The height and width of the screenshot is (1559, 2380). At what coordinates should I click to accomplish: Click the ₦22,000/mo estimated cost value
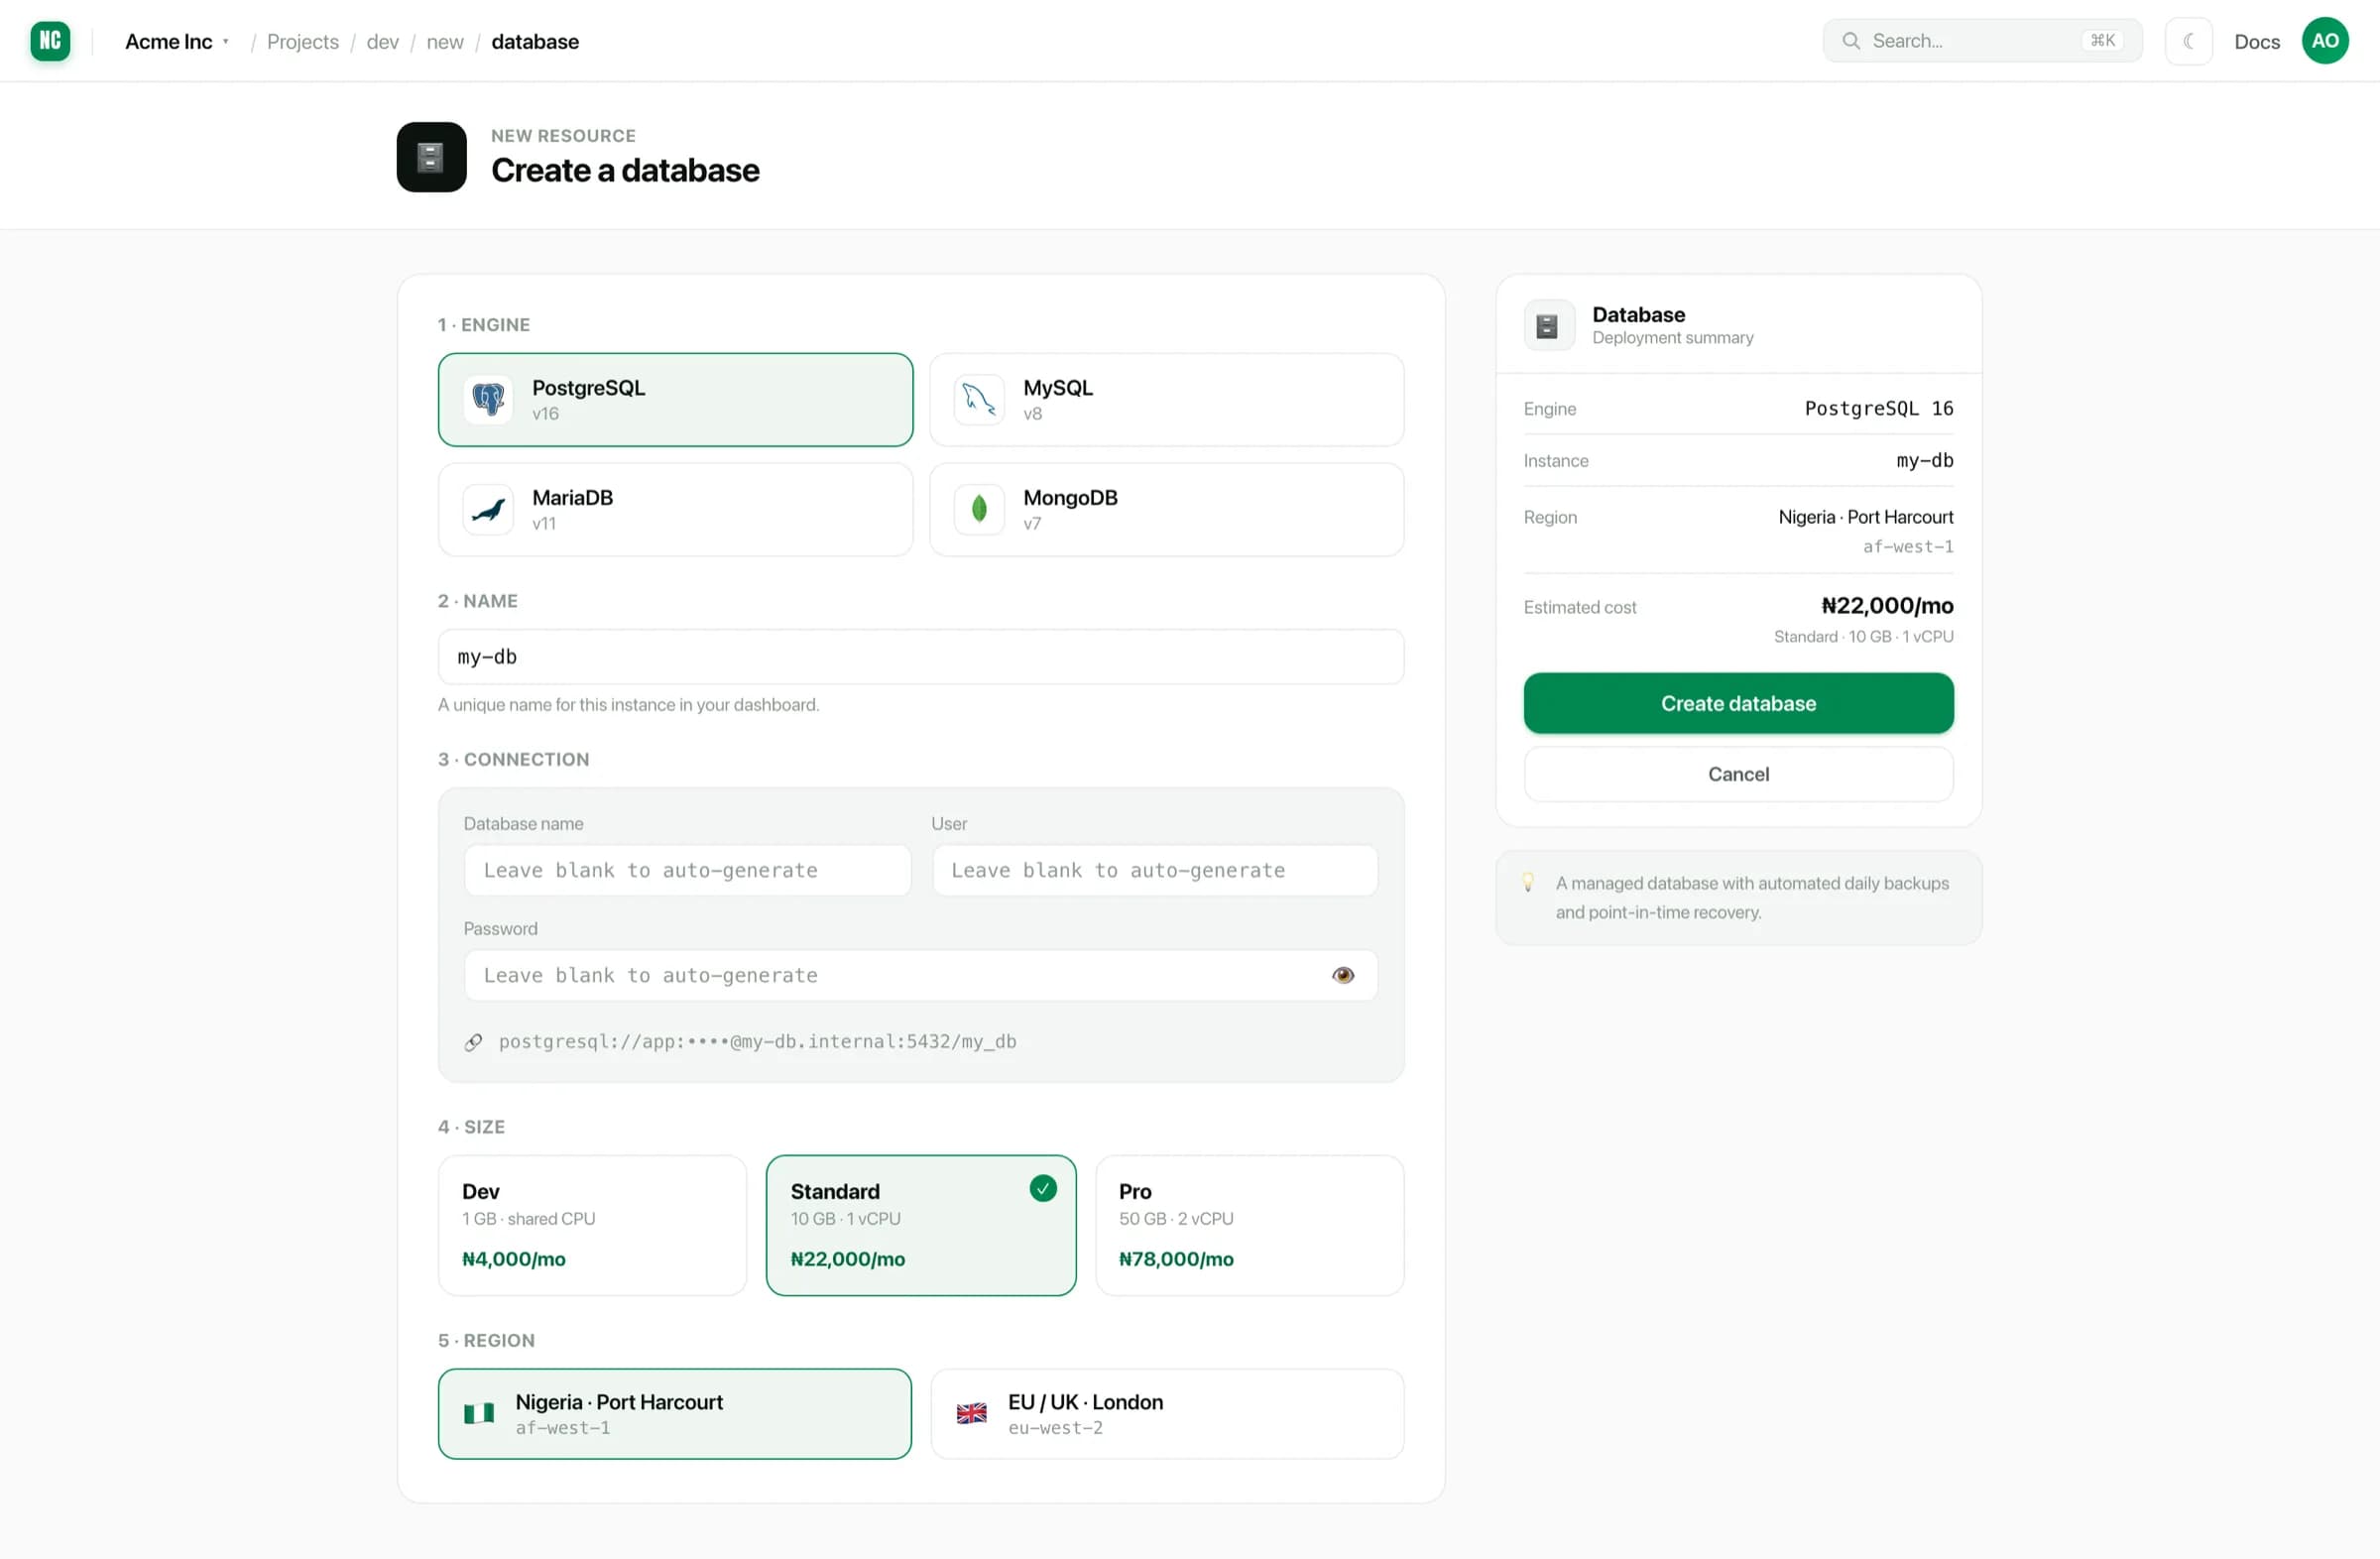1887,606
